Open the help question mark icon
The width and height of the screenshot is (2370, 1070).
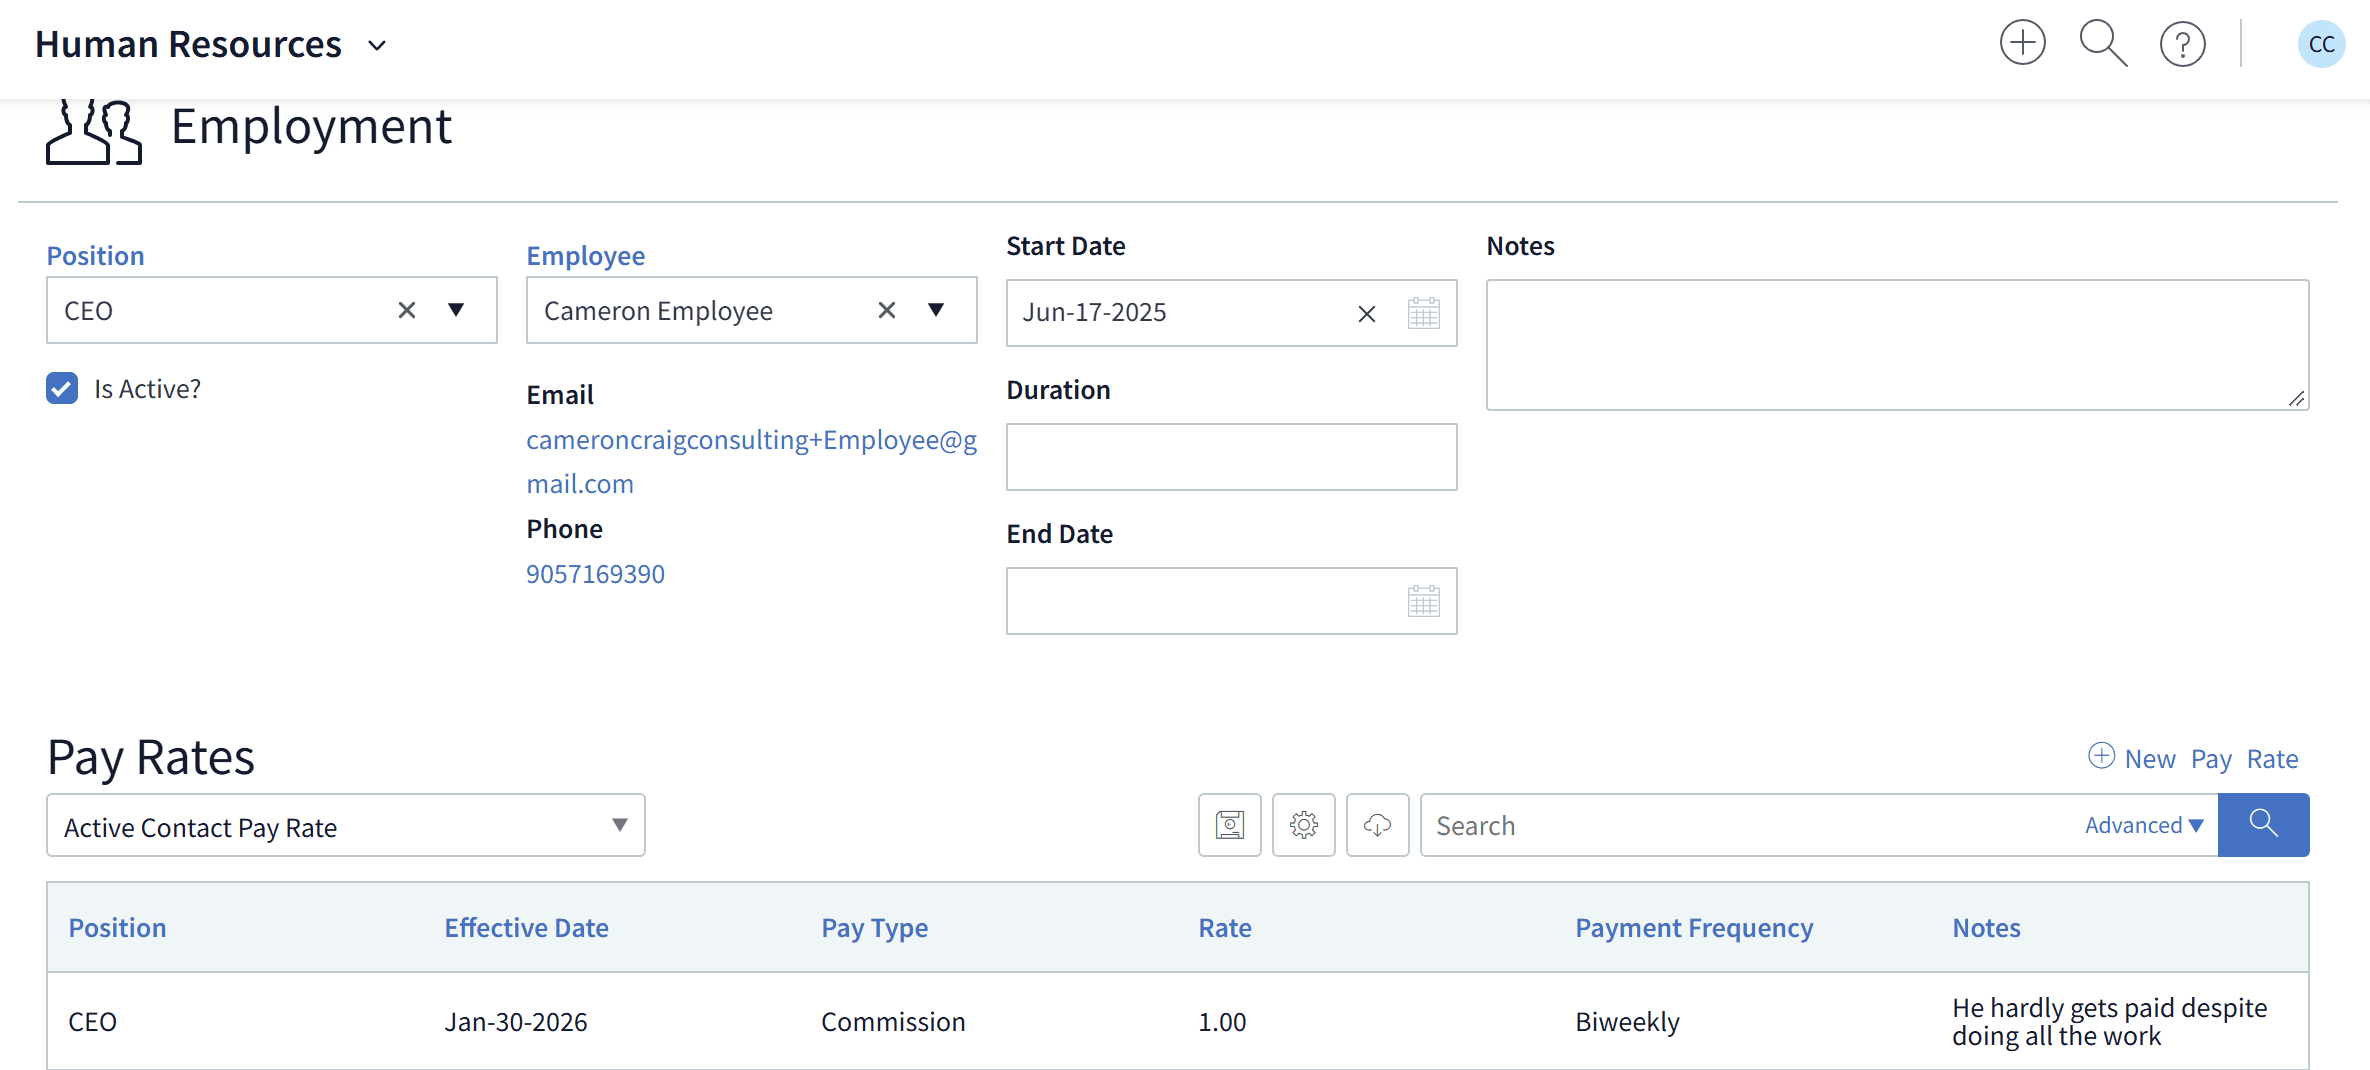click(2182, 45)
